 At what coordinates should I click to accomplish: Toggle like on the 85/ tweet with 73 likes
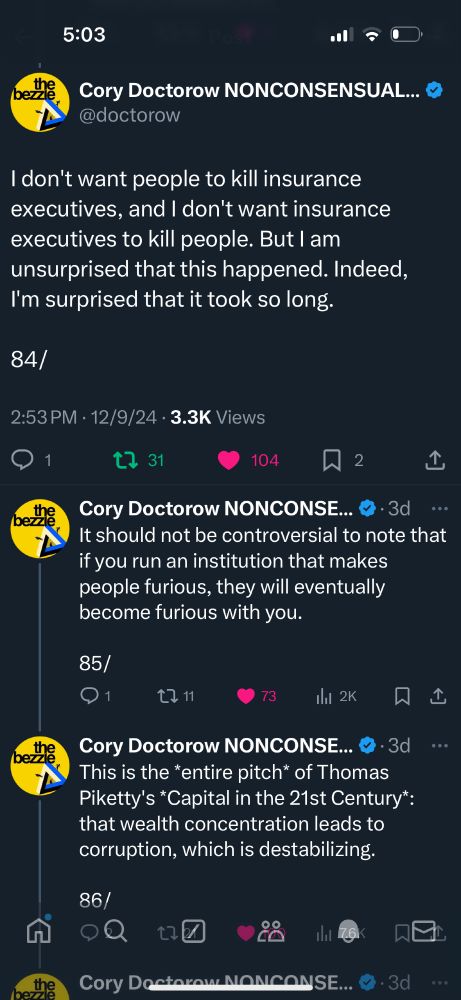pos(245,696)
